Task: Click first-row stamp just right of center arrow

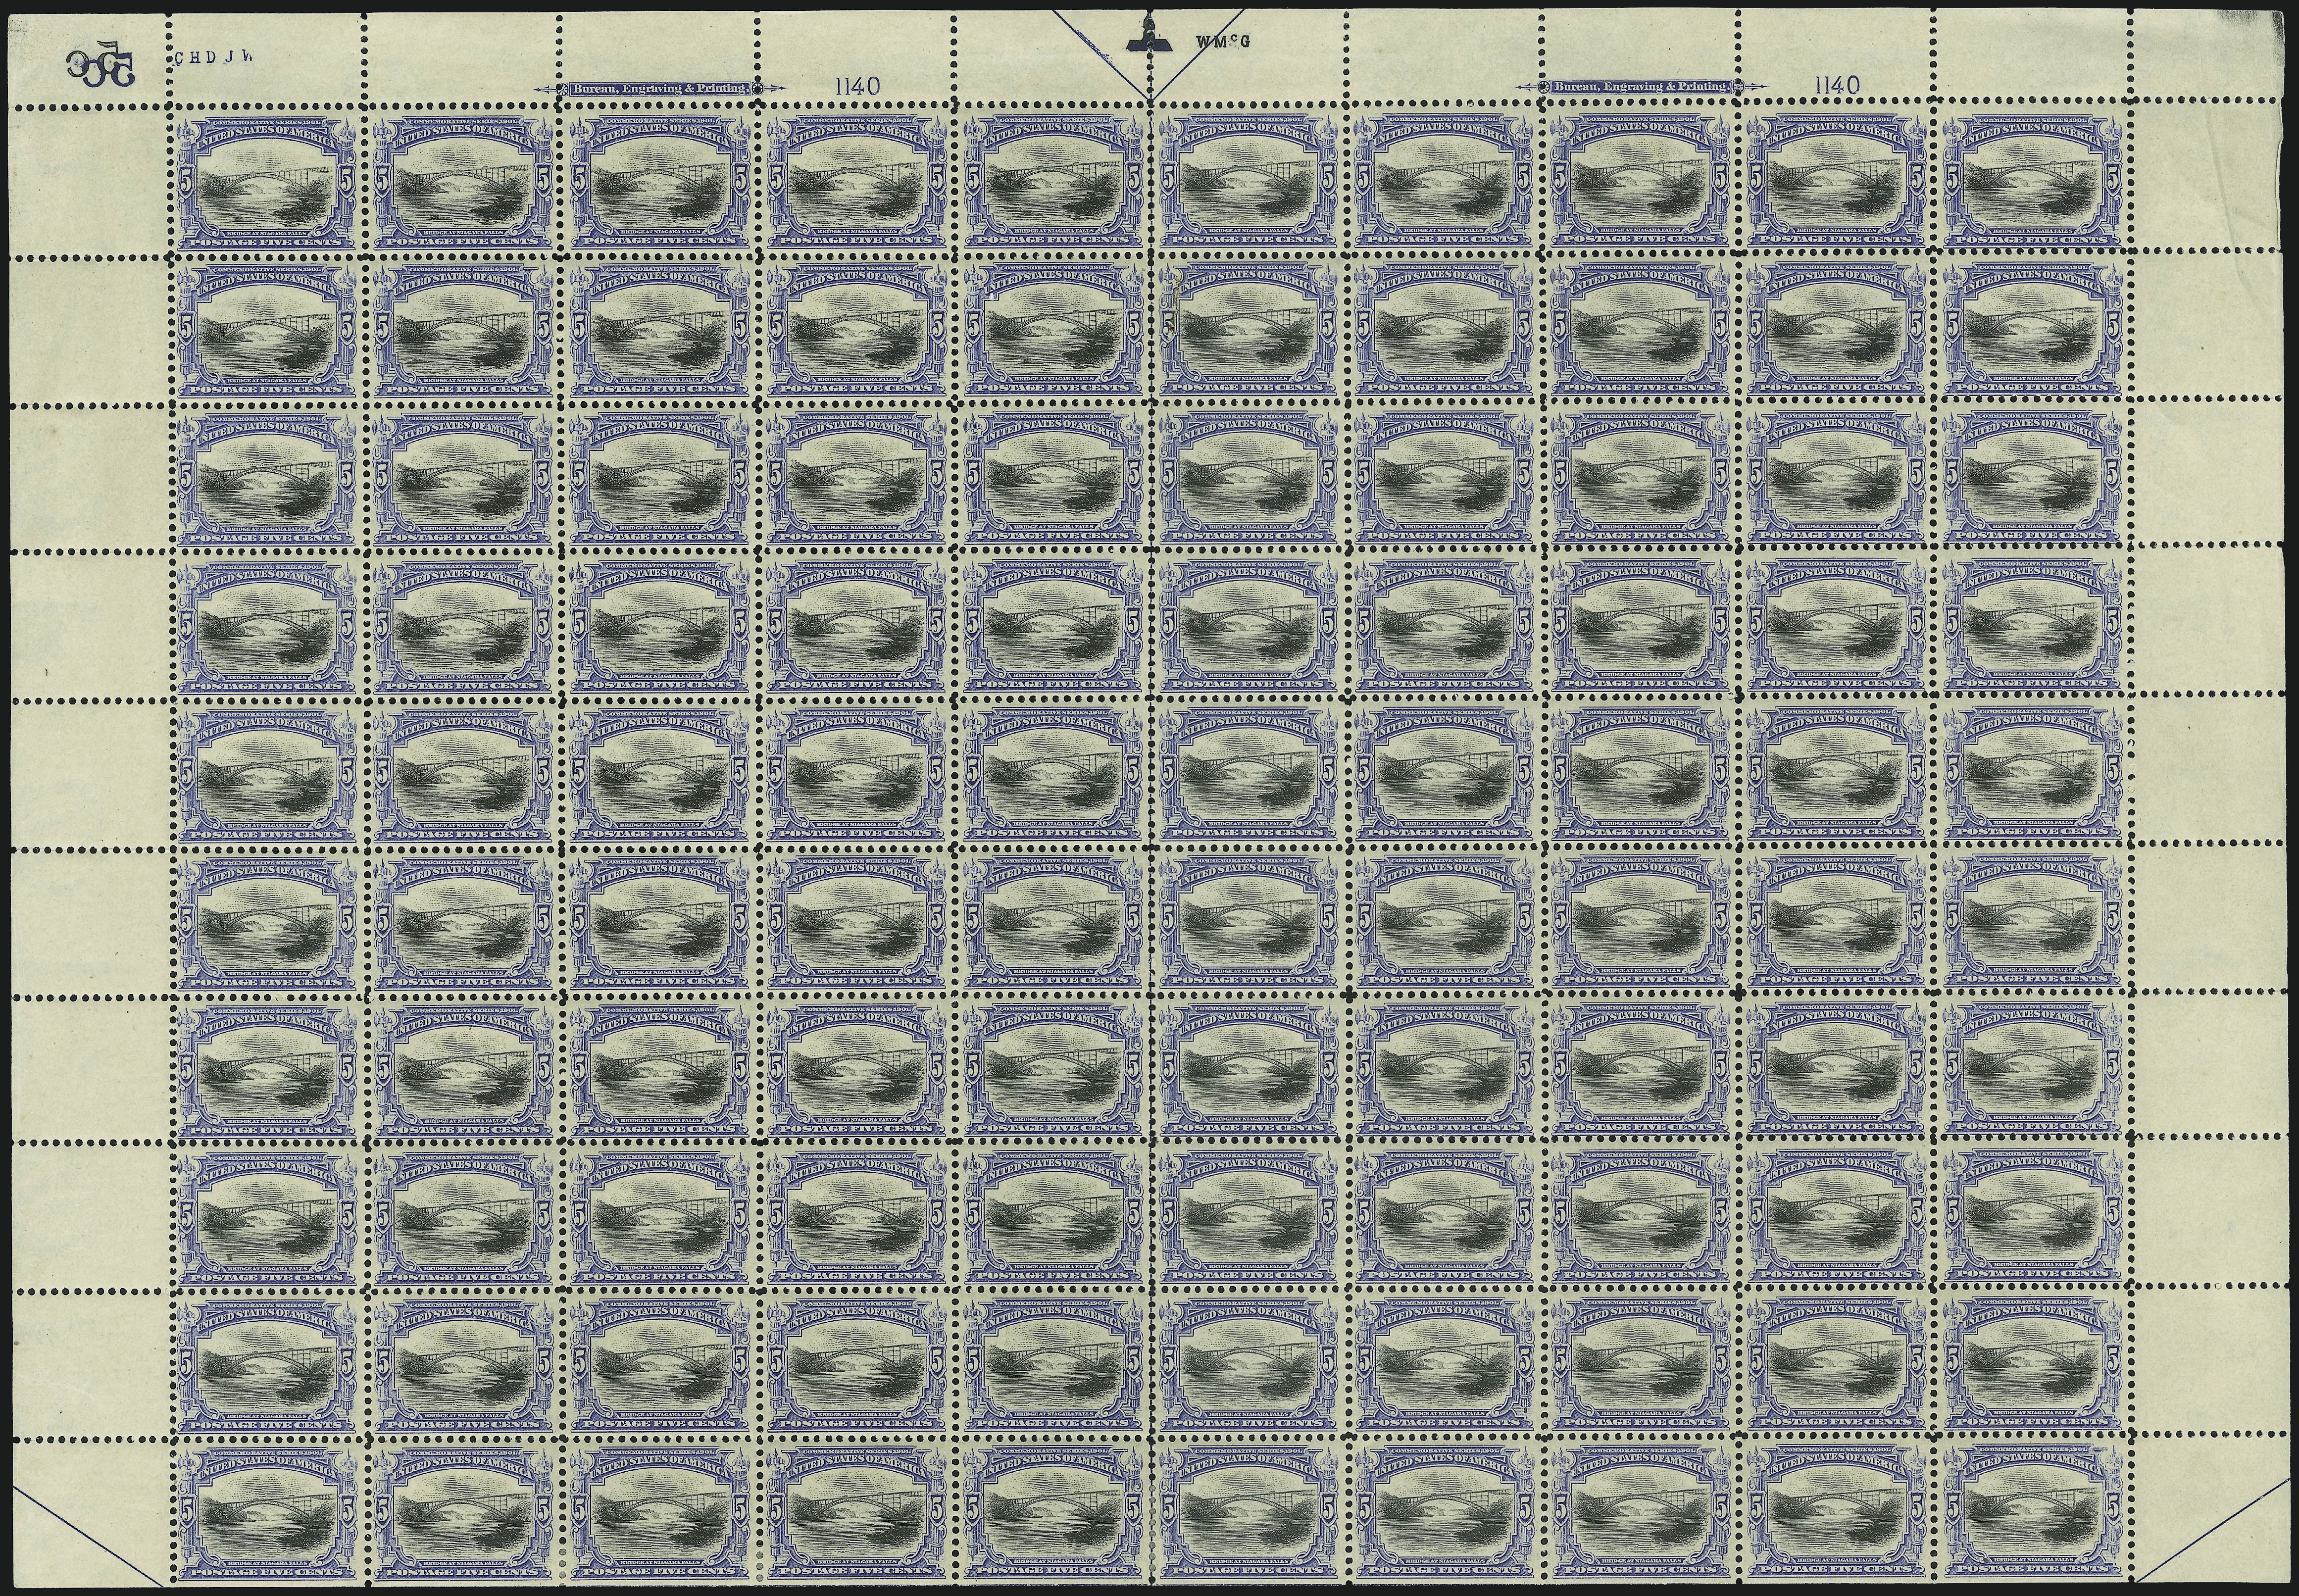Action: [1250, 181]
